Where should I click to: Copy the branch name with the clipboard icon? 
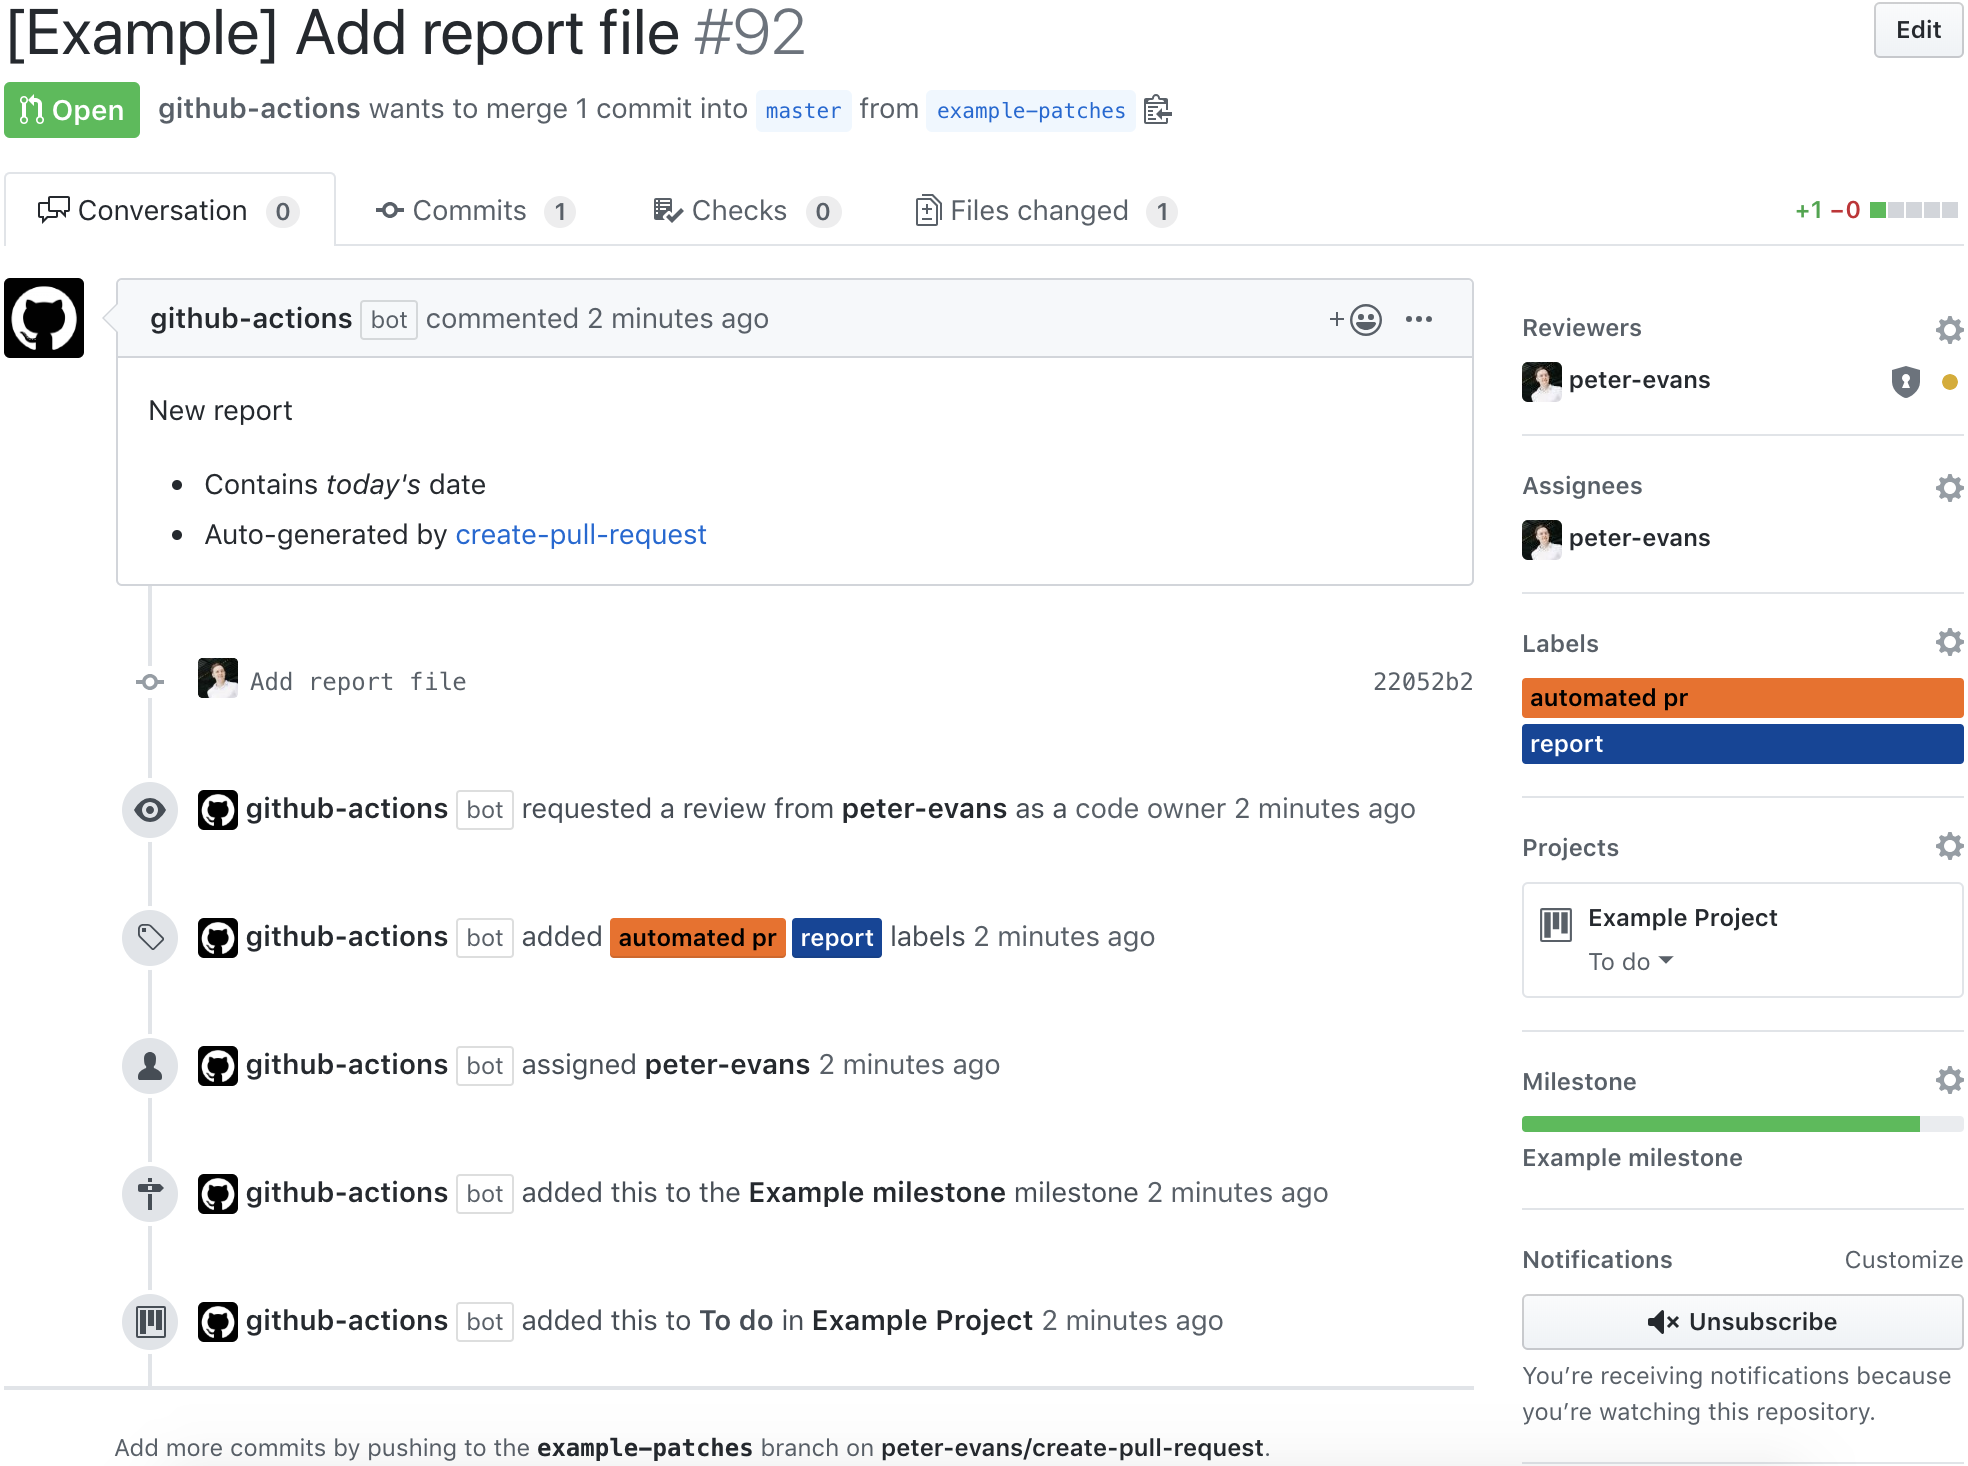point(1158,111)
